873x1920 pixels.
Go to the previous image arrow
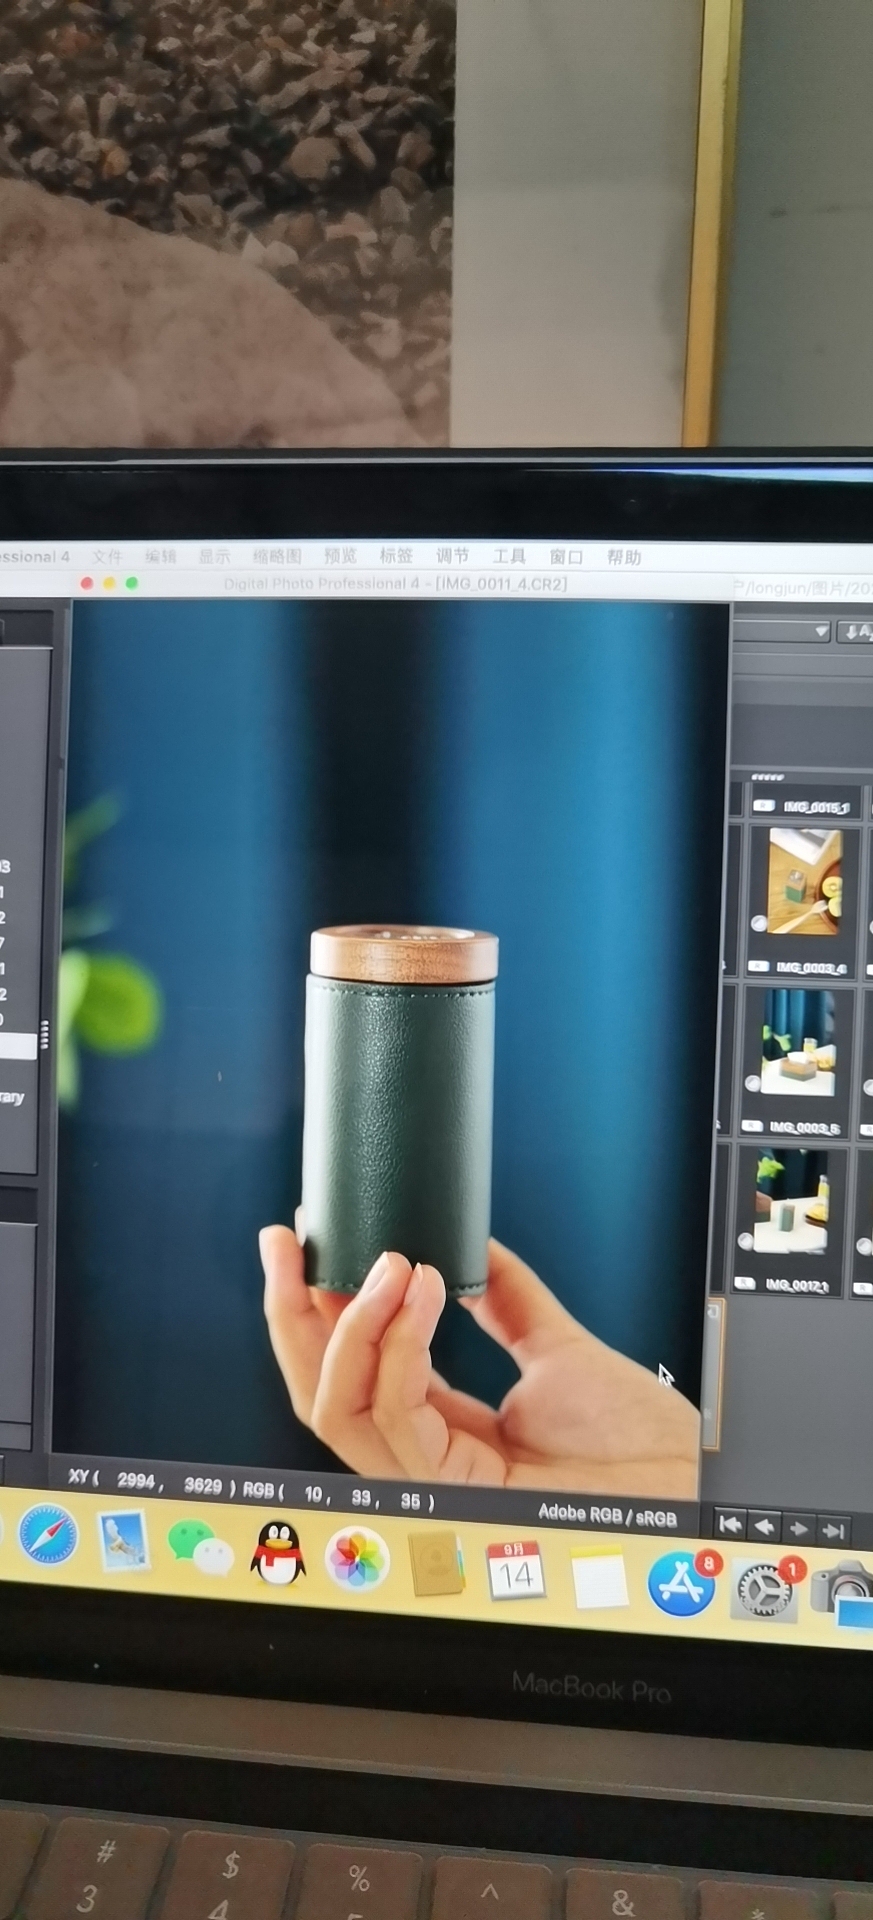pyautogui.click(x=764, y=1527)
